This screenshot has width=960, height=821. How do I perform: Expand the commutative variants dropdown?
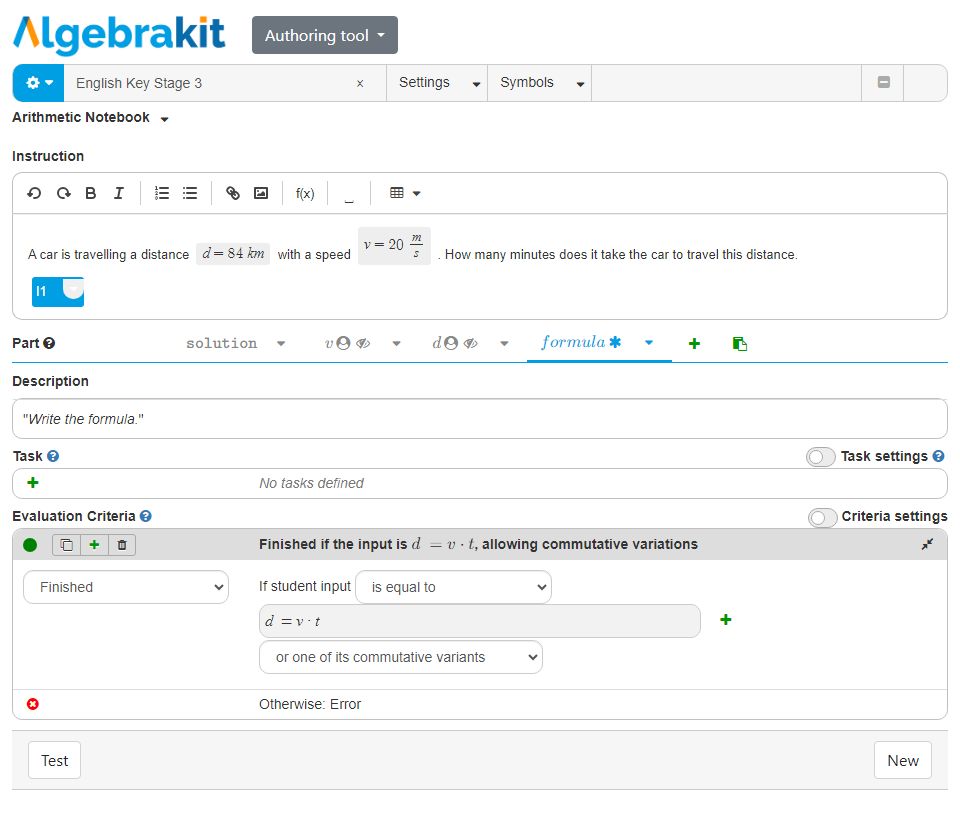click(400, 657)
